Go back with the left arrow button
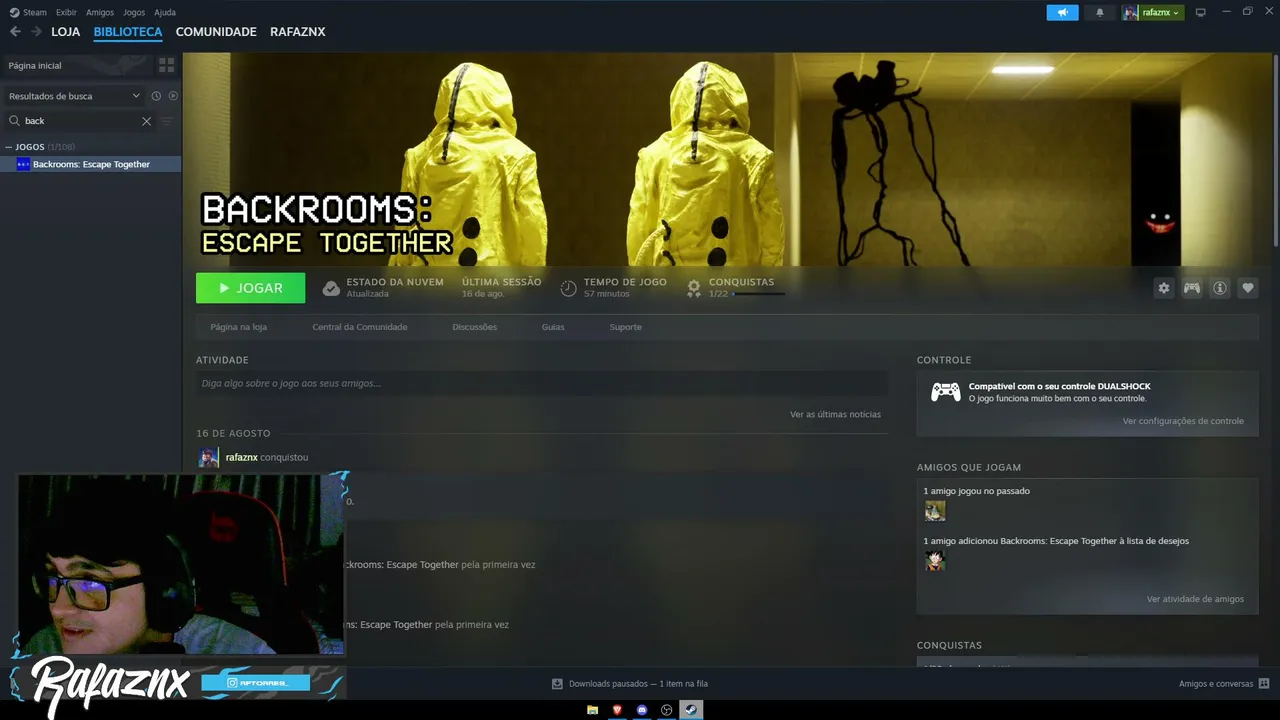Viewport: 1280px width, 720px height. [15, 32]
